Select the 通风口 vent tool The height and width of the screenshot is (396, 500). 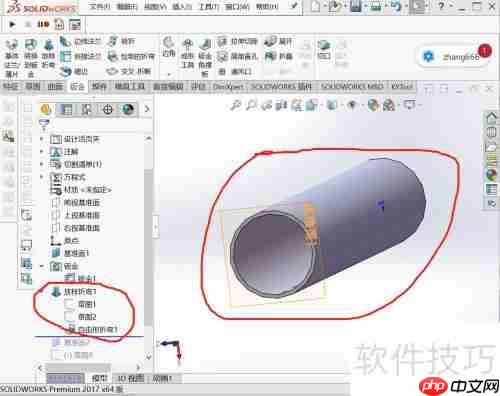pos(235,71)
